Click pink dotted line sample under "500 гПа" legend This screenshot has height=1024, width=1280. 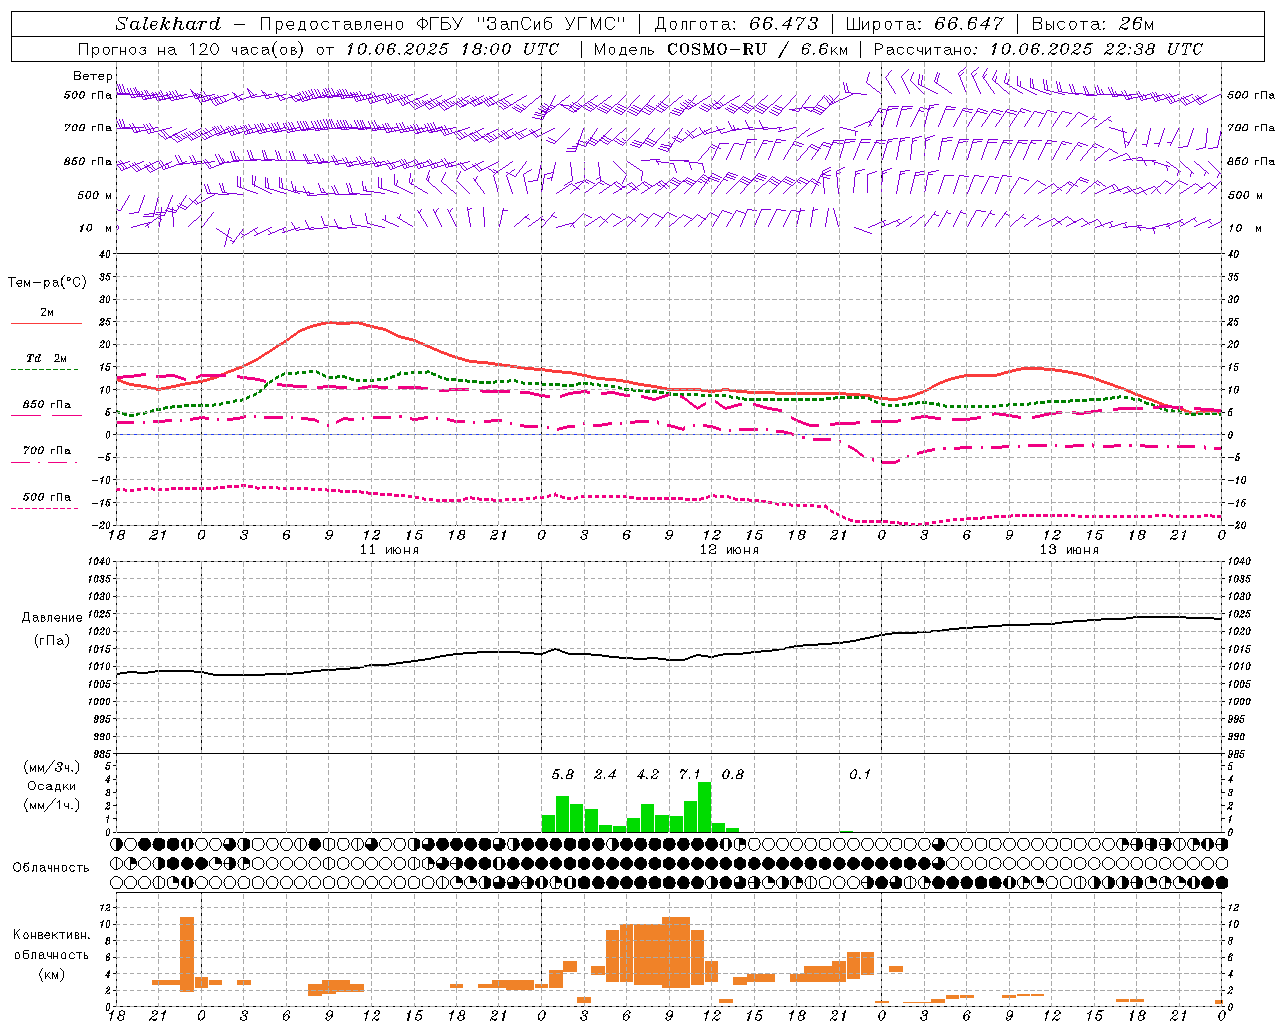tap(45, 508)
